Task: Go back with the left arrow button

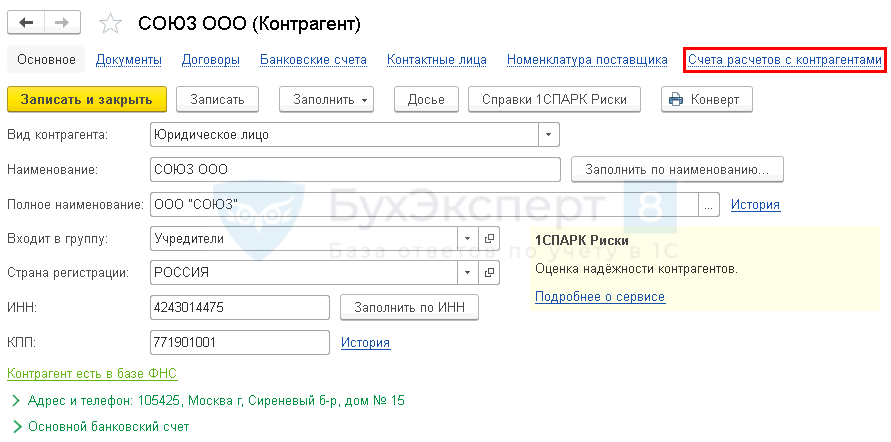Action: pos(26,23)
